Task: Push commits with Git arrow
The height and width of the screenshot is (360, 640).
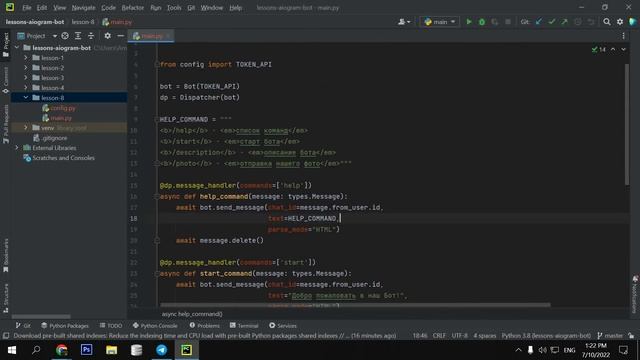Action: pos(564,22)
